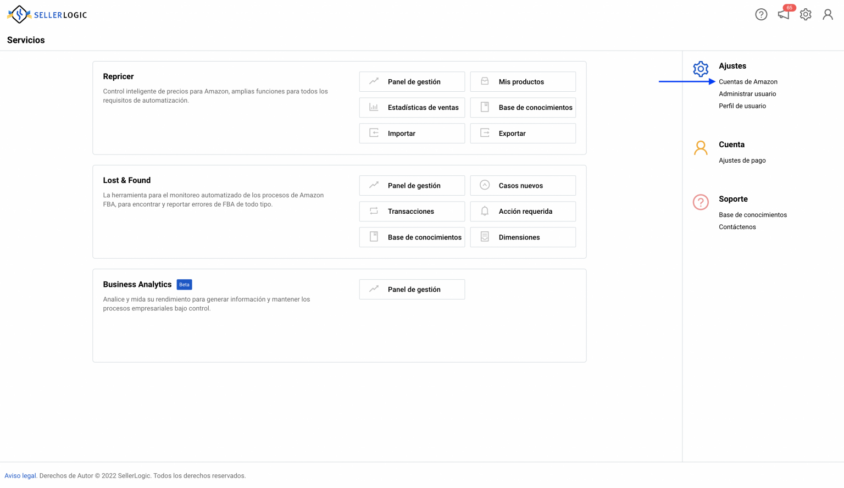The width and height of the screenshot is (844, 488).
Task: Open Aviso legal in footer
Action: point(20,476)
